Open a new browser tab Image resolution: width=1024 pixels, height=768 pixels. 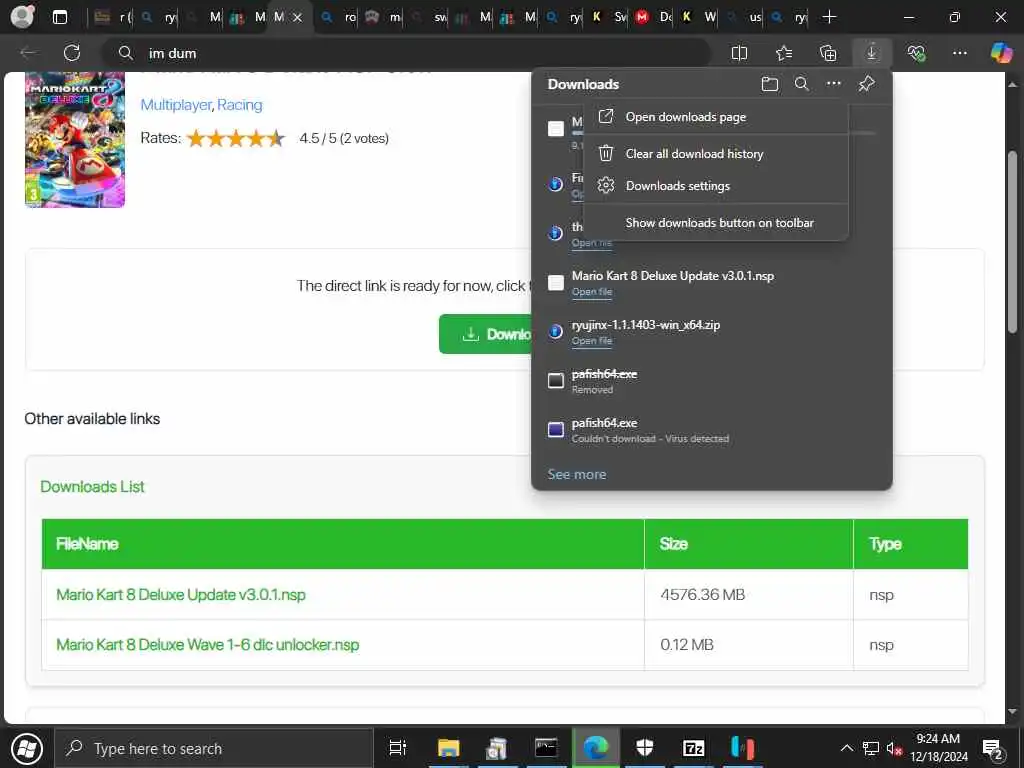tap(829, 17)
